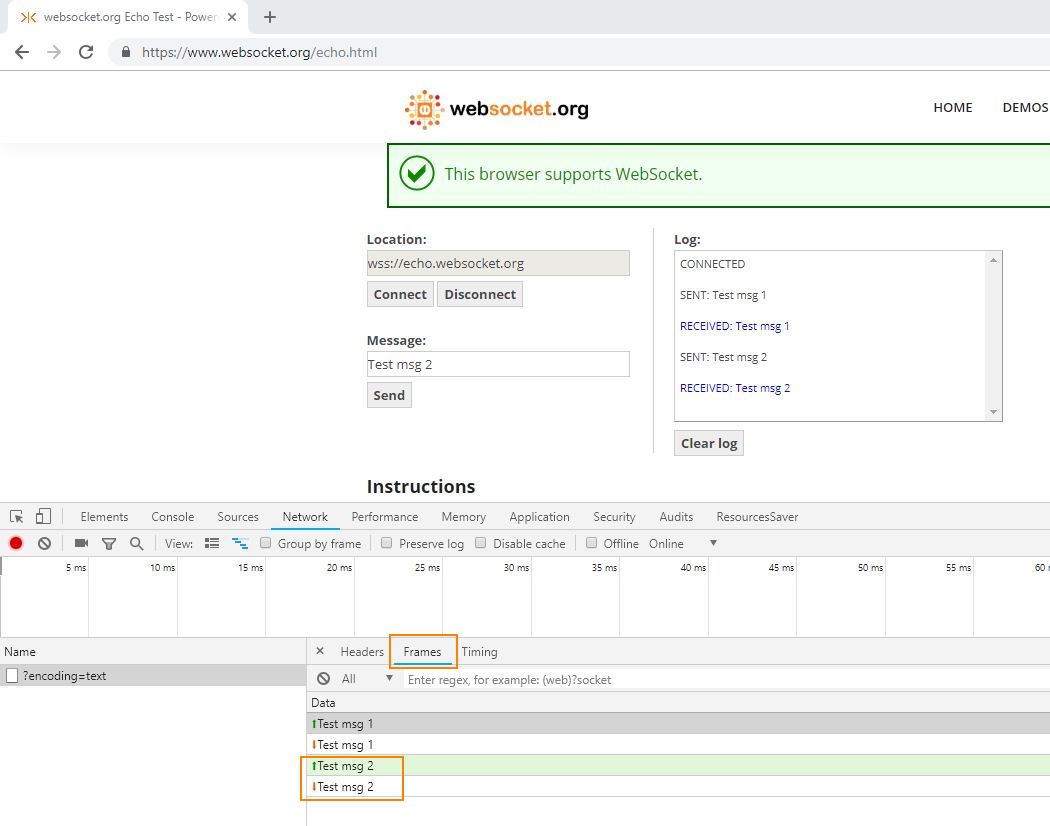Open the Performance tab
Image resolution: width=1050 pixels, height=826 pixels.
[x=384, y=517]
